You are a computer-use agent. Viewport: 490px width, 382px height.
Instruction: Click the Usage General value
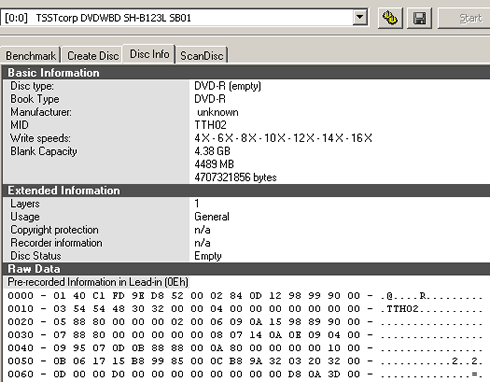212,217
